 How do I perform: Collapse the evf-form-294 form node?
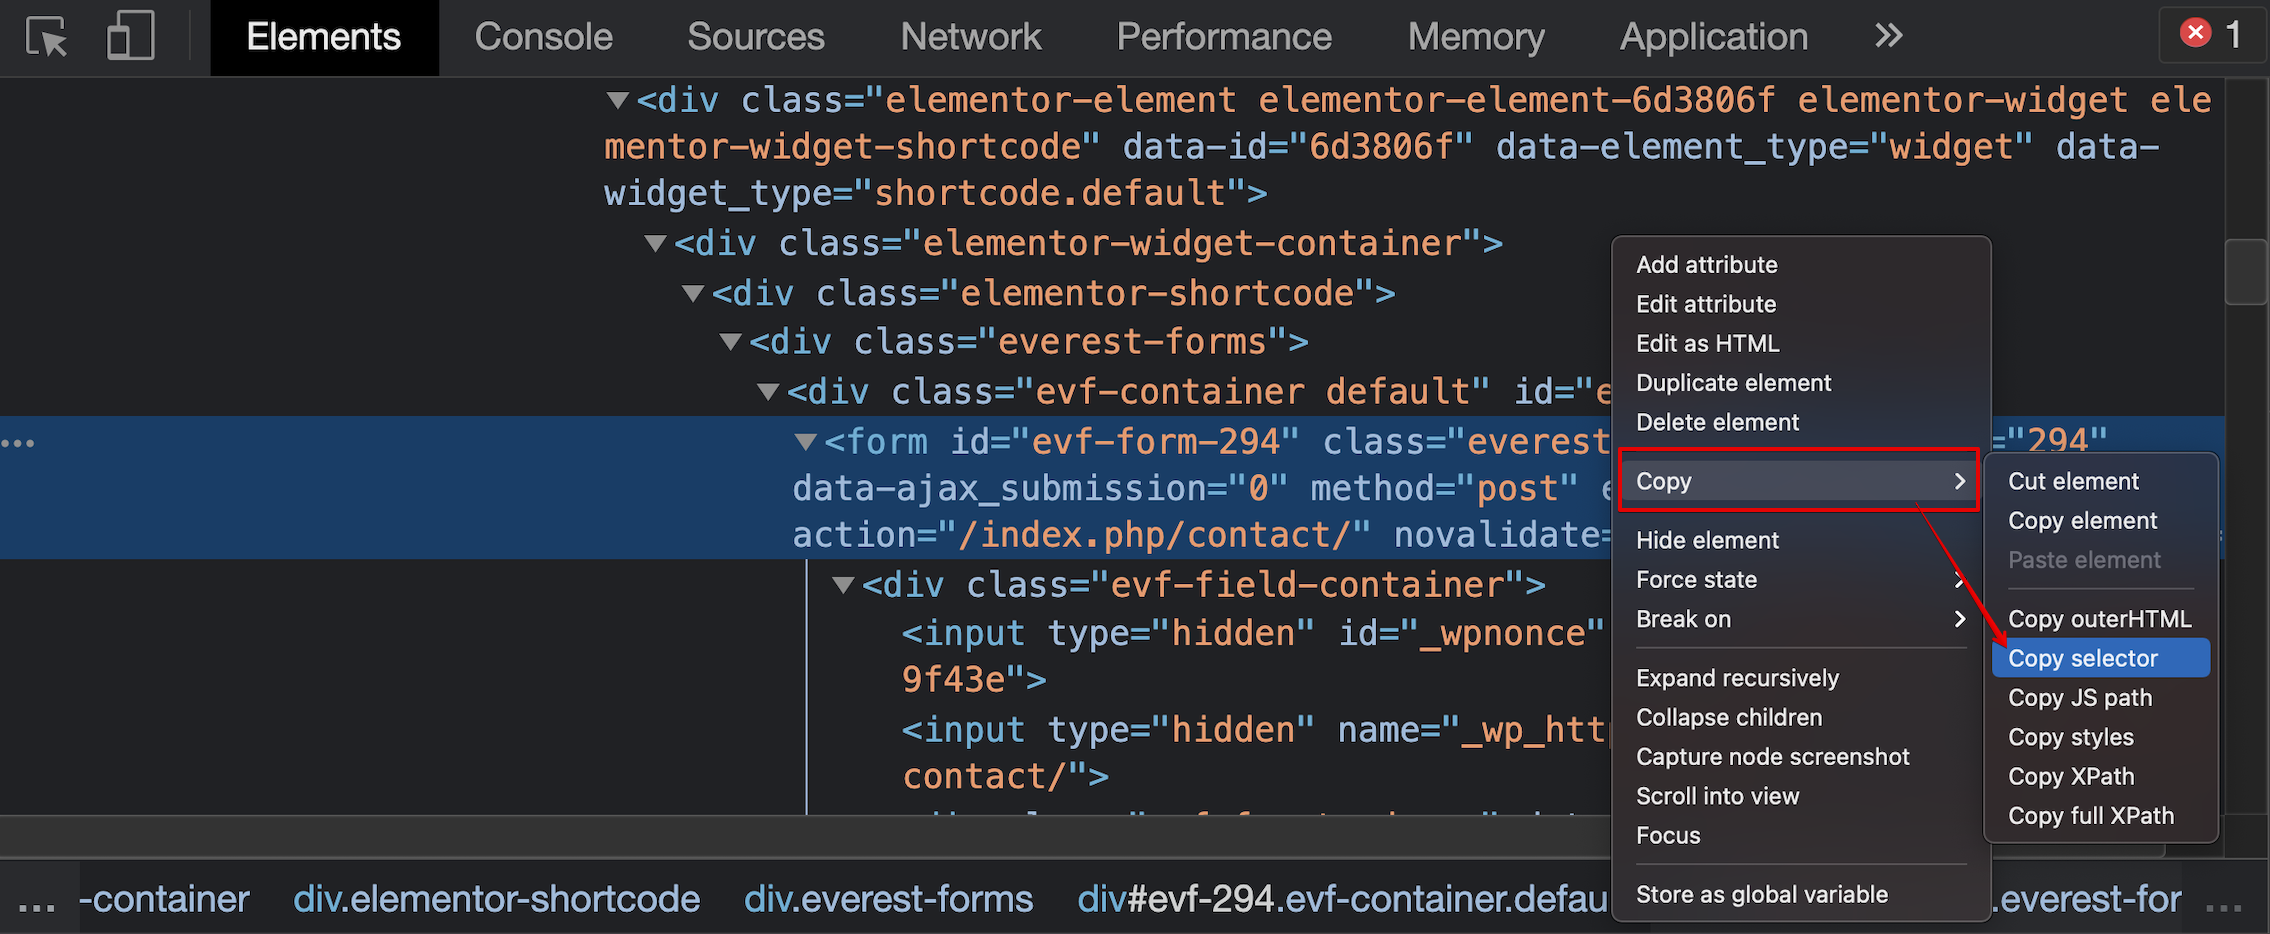pos(806,441)
